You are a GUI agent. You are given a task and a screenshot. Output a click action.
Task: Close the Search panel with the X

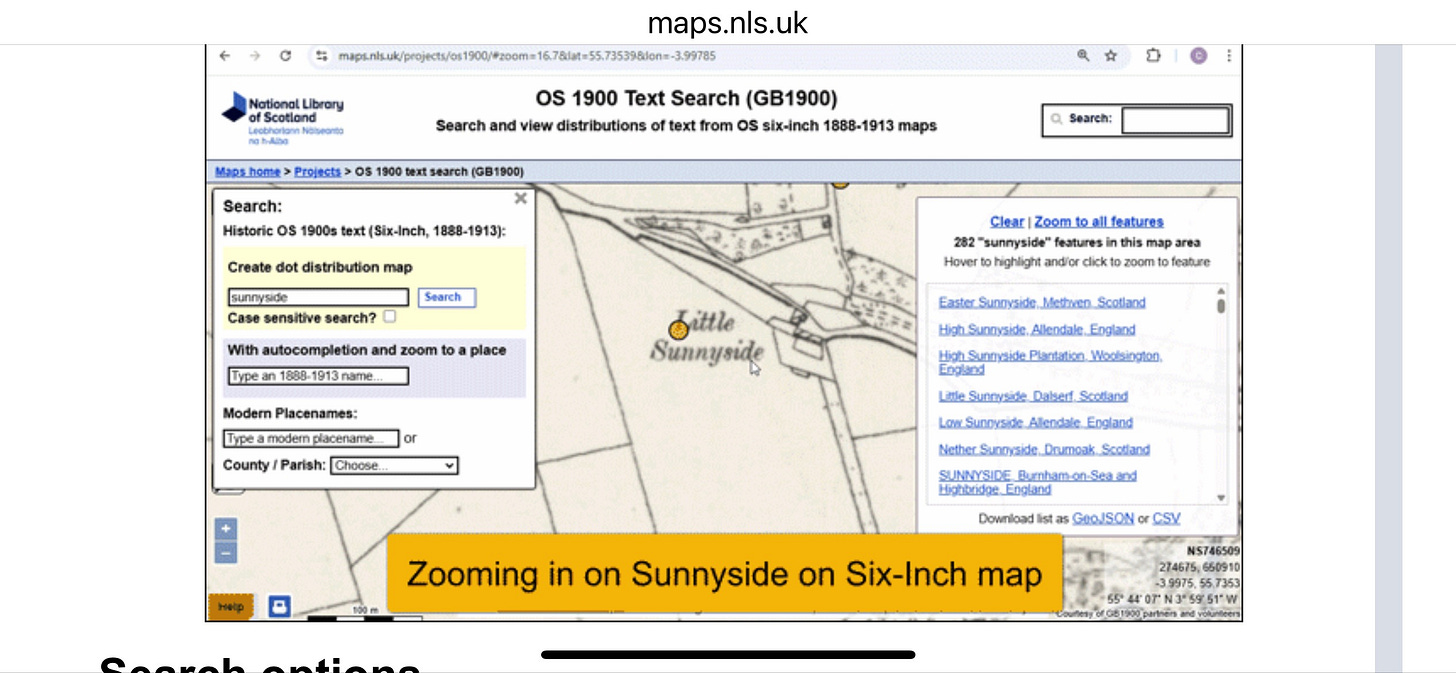(520, 198)
